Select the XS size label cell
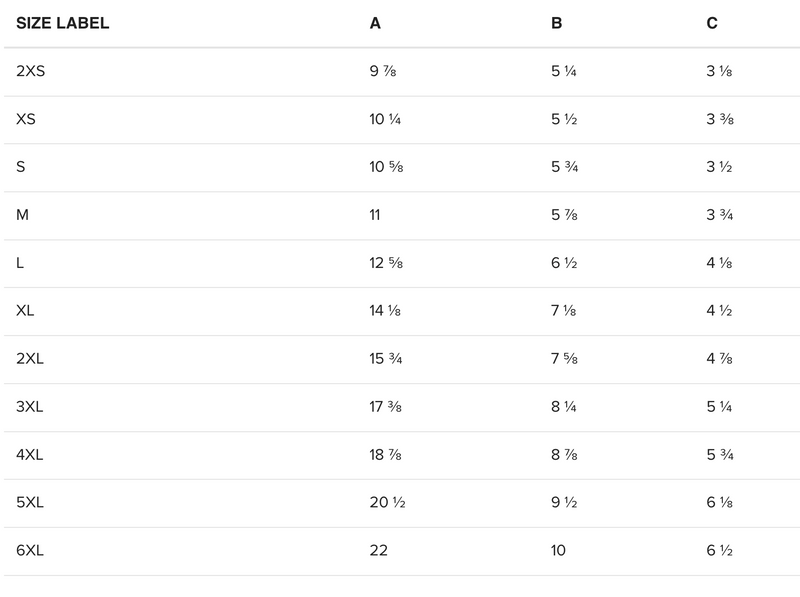The height and width of the screenshot is (597, 800). 26,119
